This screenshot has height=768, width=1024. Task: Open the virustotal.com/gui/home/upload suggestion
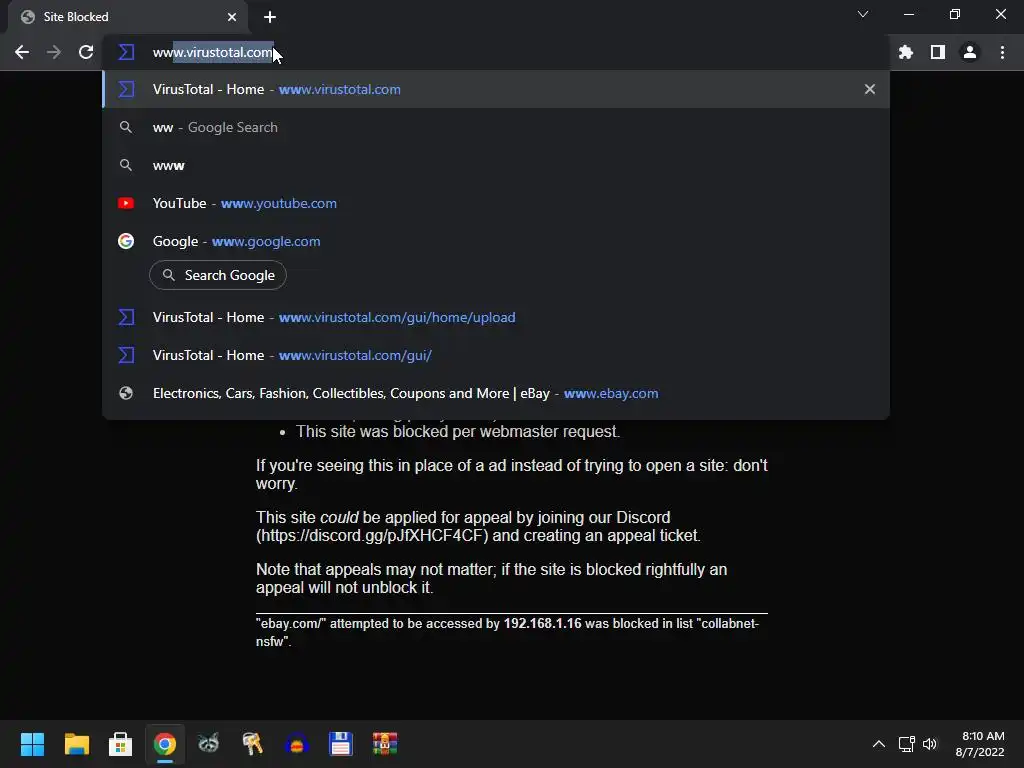[496, 317]
